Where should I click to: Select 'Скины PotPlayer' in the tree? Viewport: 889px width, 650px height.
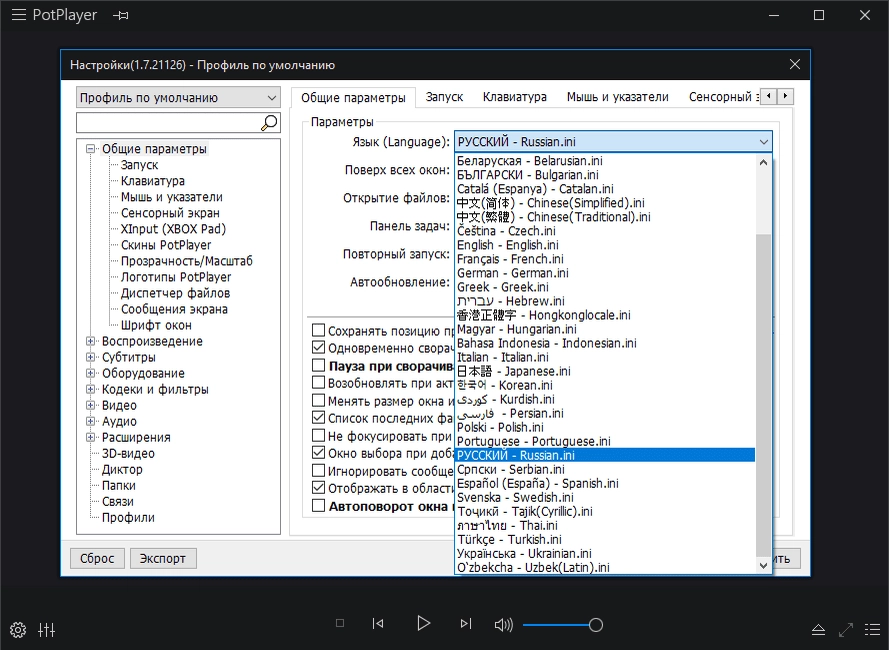(x=166, y=245)
